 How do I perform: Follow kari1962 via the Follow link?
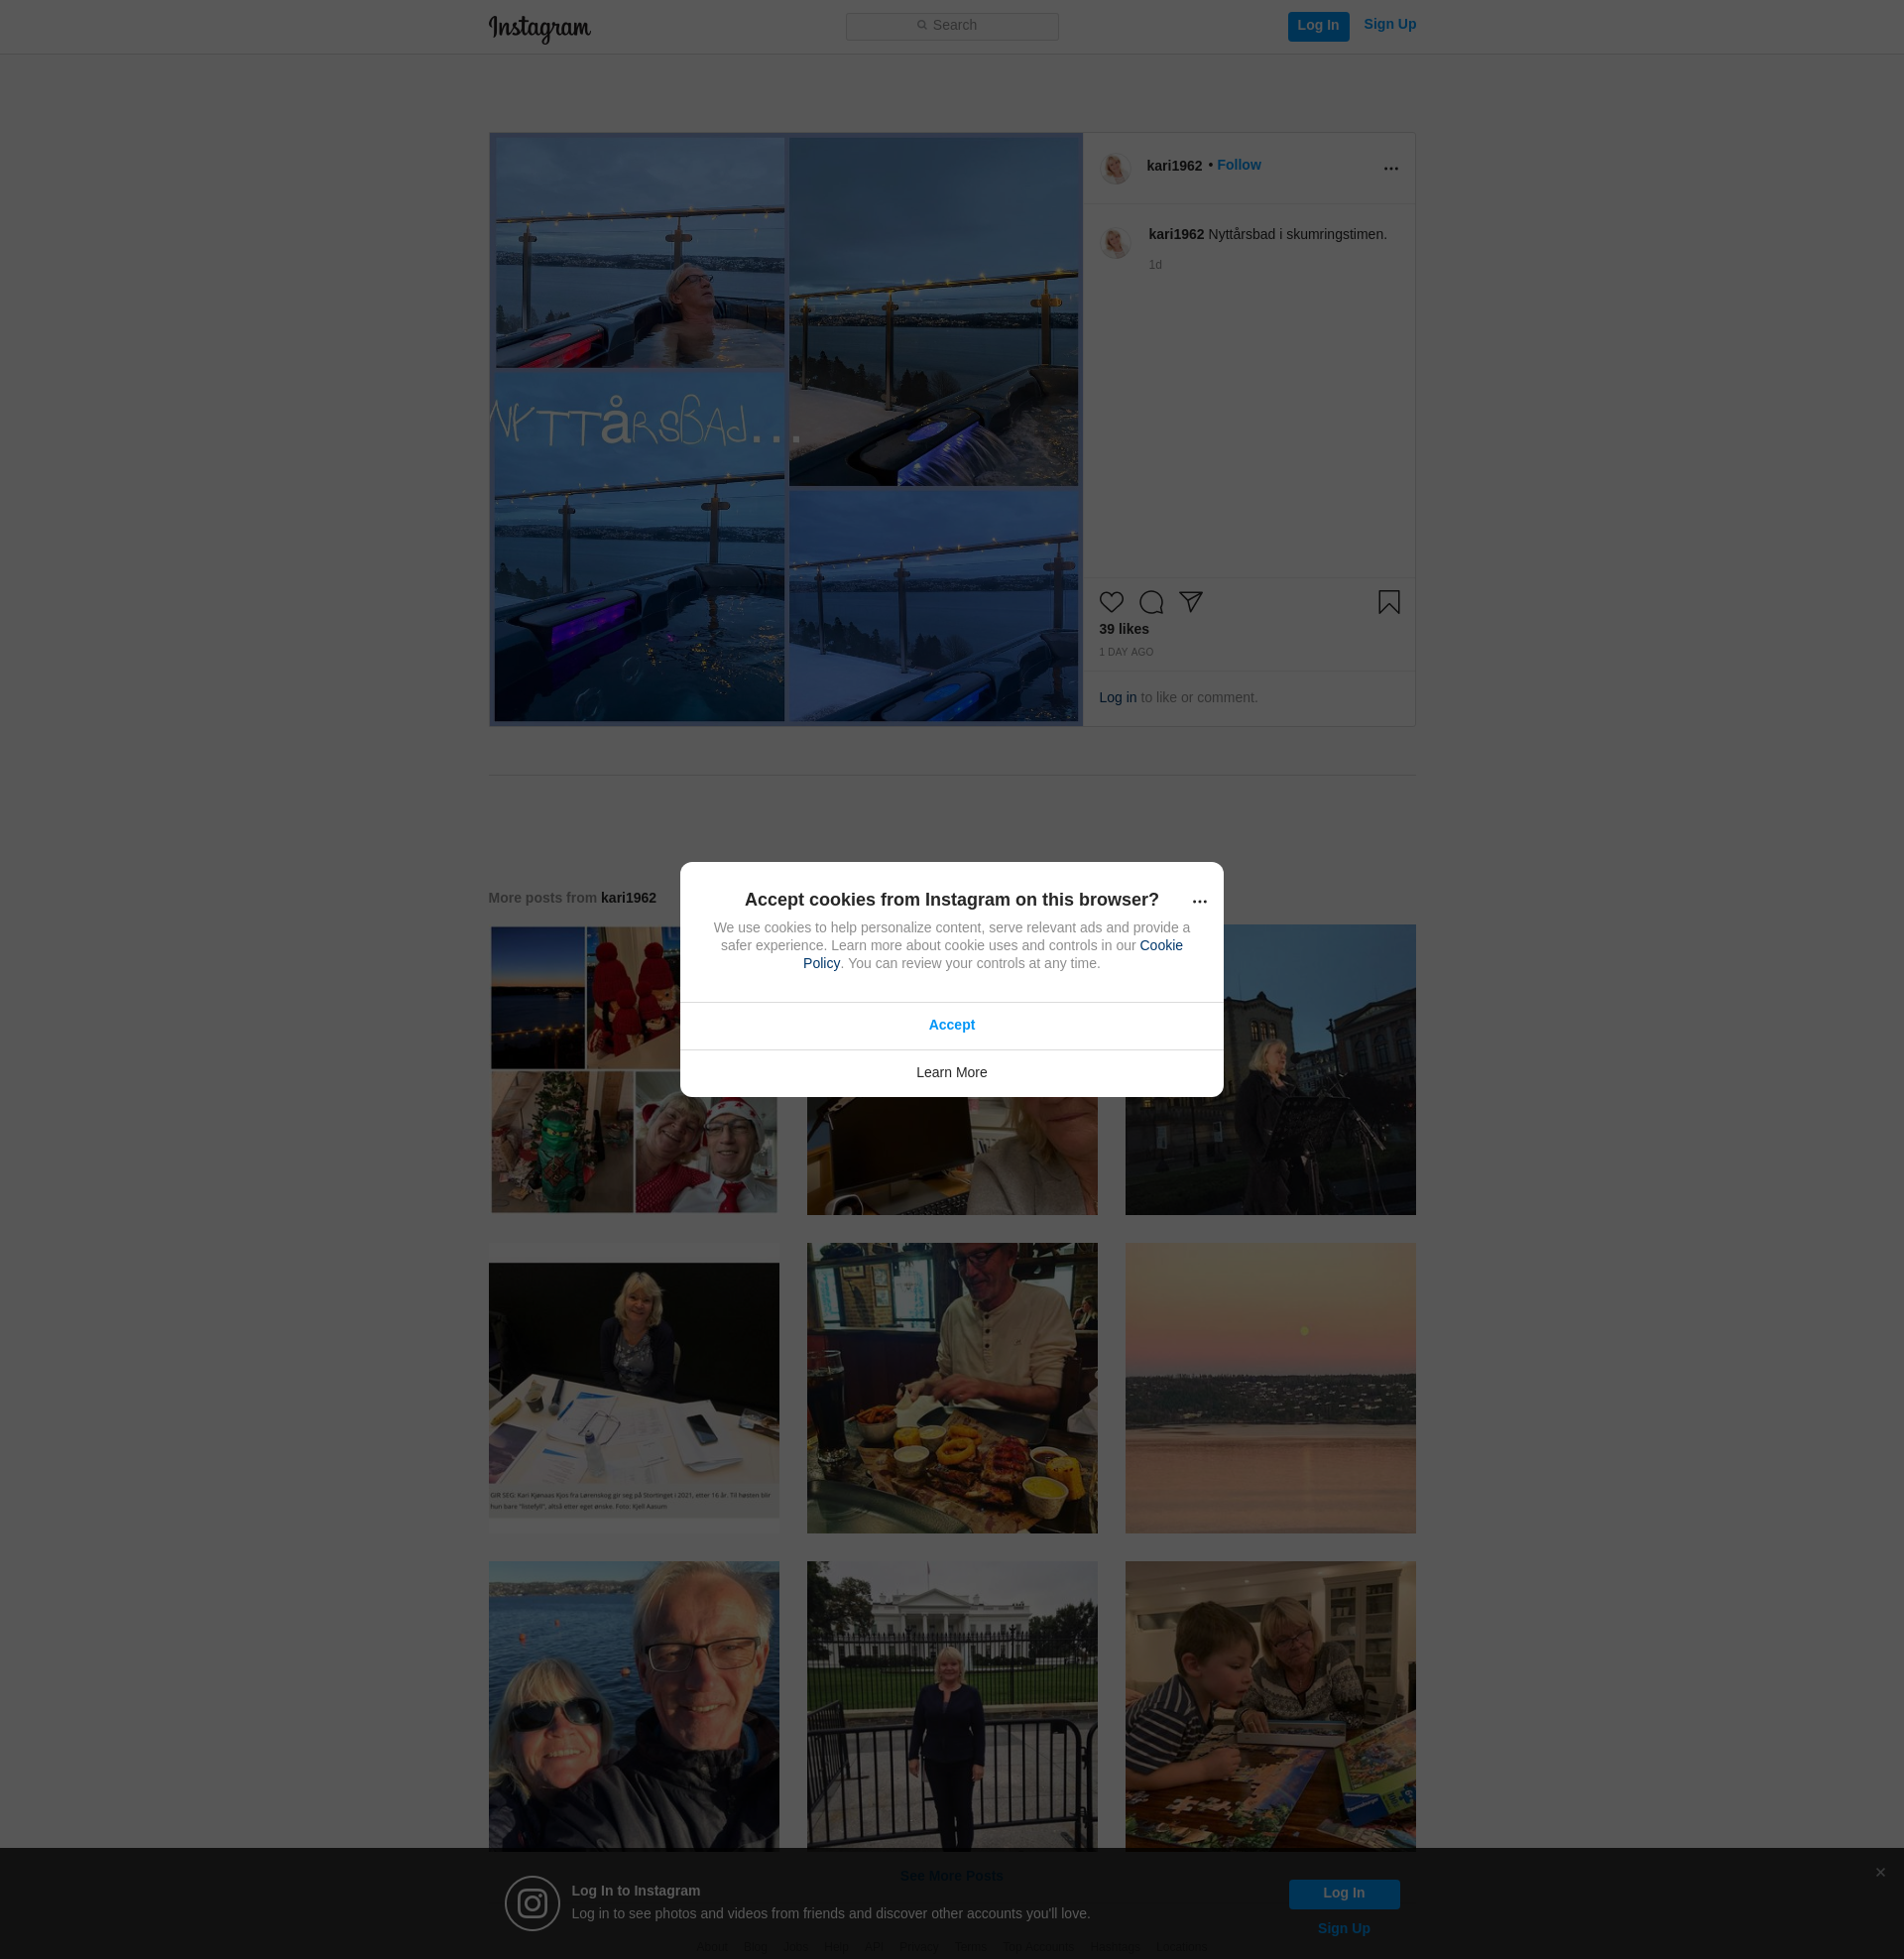[x=1238, y=165]
